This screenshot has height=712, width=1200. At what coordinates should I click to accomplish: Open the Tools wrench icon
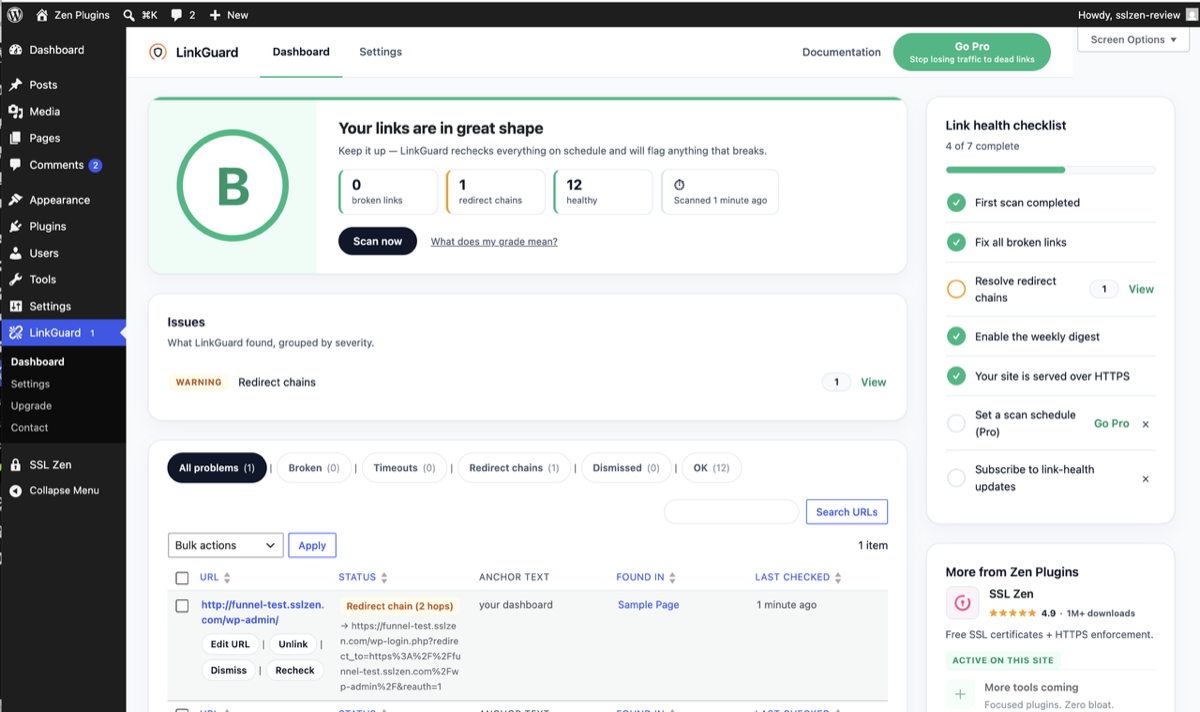pyautogui.click(x=15, y=280)
